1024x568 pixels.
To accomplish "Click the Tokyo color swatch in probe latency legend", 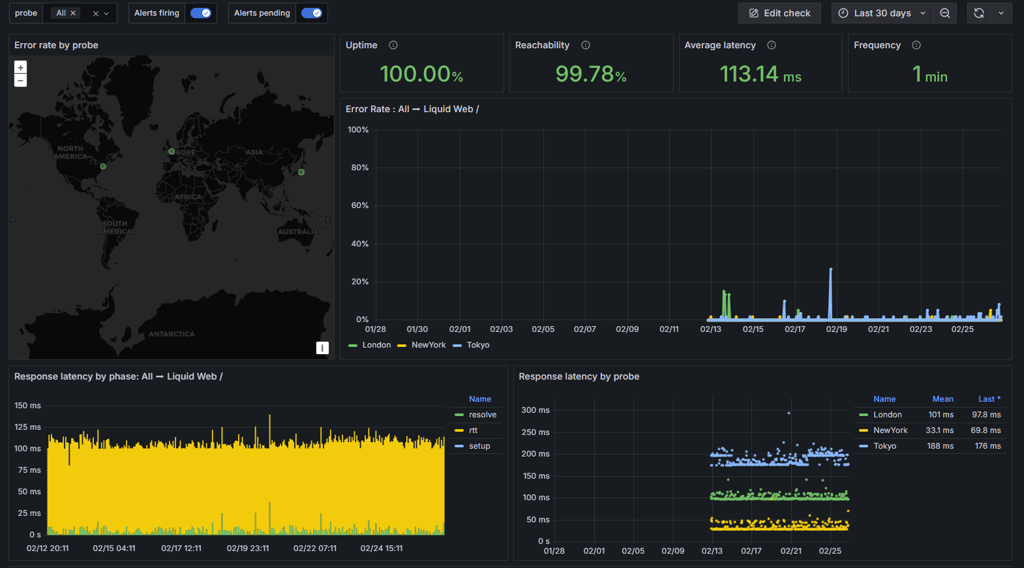I will pyautogui.click(x=863, y=446).
